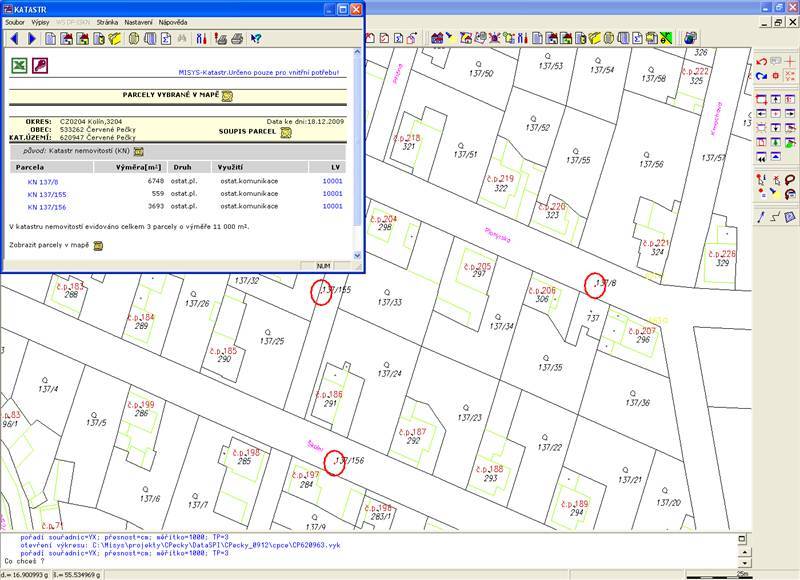Open LV 10001 link in the KN 137/156 row

pyautogui.click(x=332, y=207)
